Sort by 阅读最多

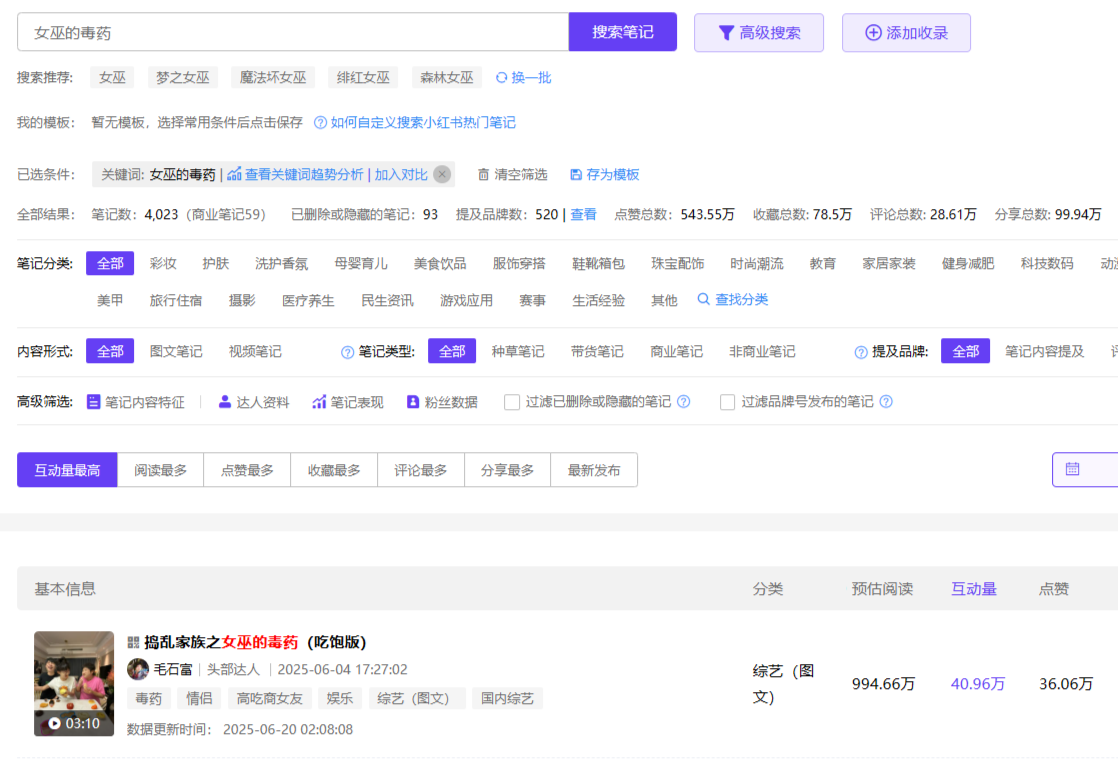[160, 470]
